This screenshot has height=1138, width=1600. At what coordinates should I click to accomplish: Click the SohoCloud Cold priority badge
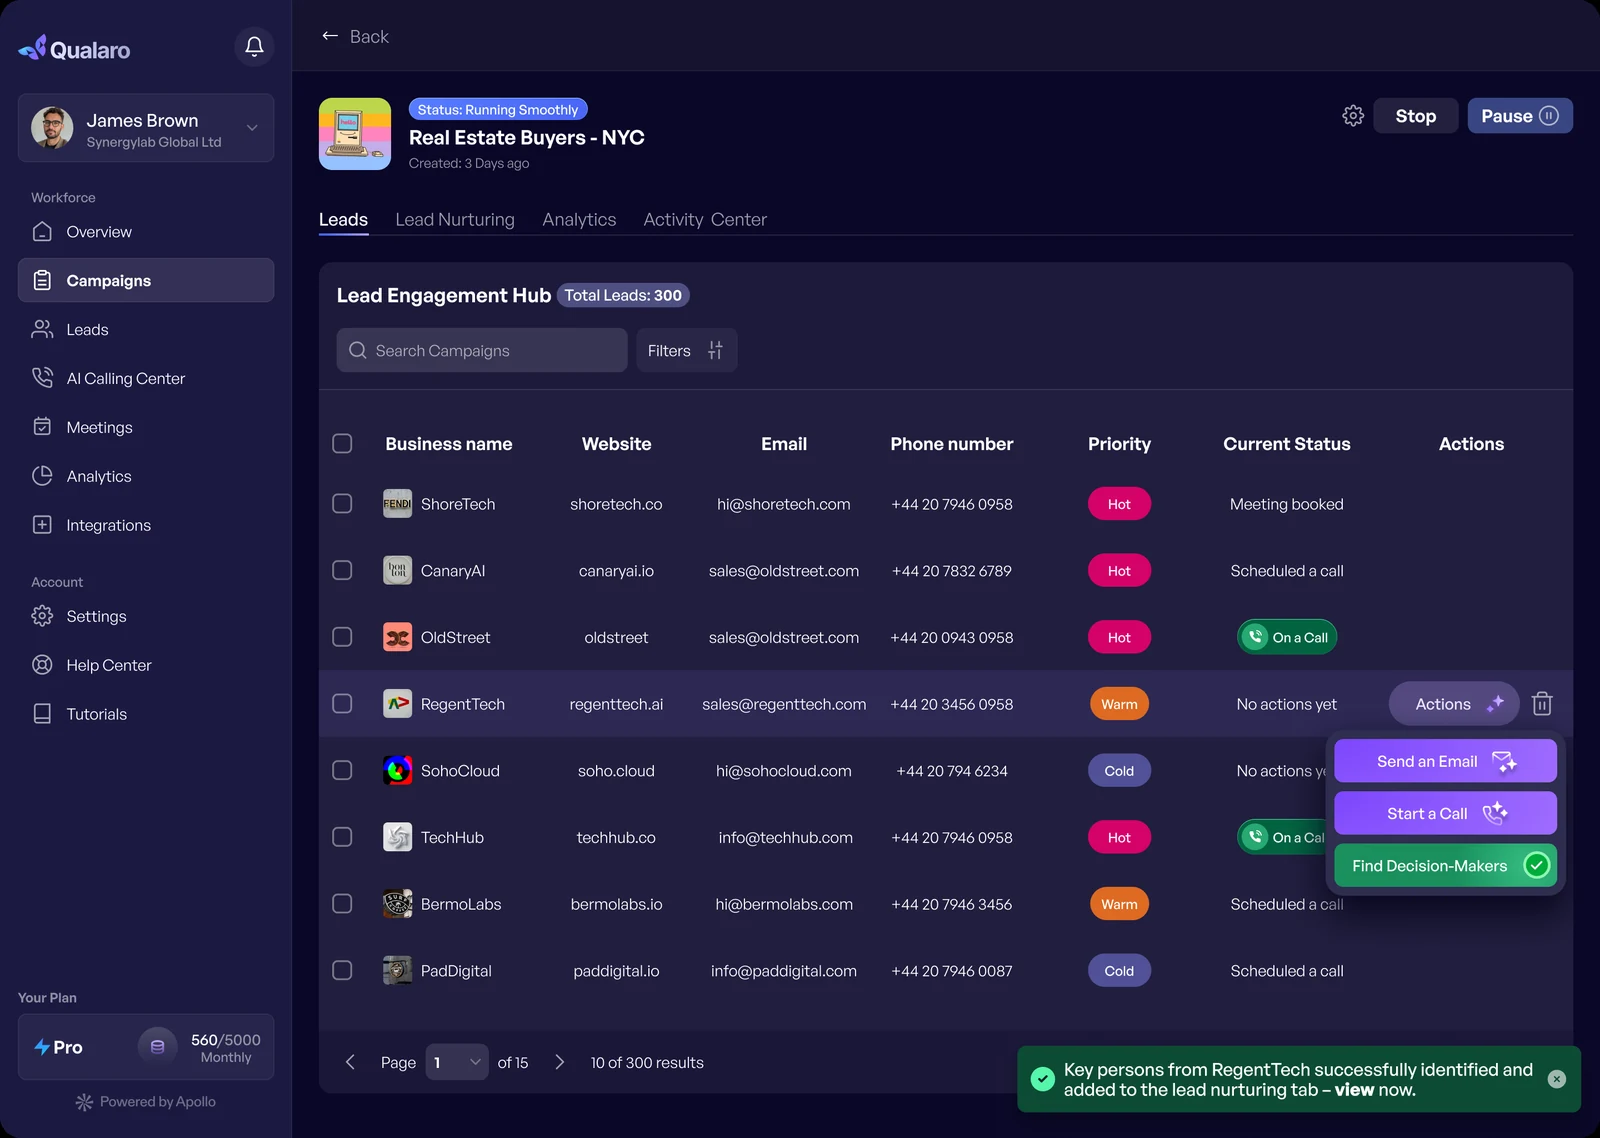1119,771
